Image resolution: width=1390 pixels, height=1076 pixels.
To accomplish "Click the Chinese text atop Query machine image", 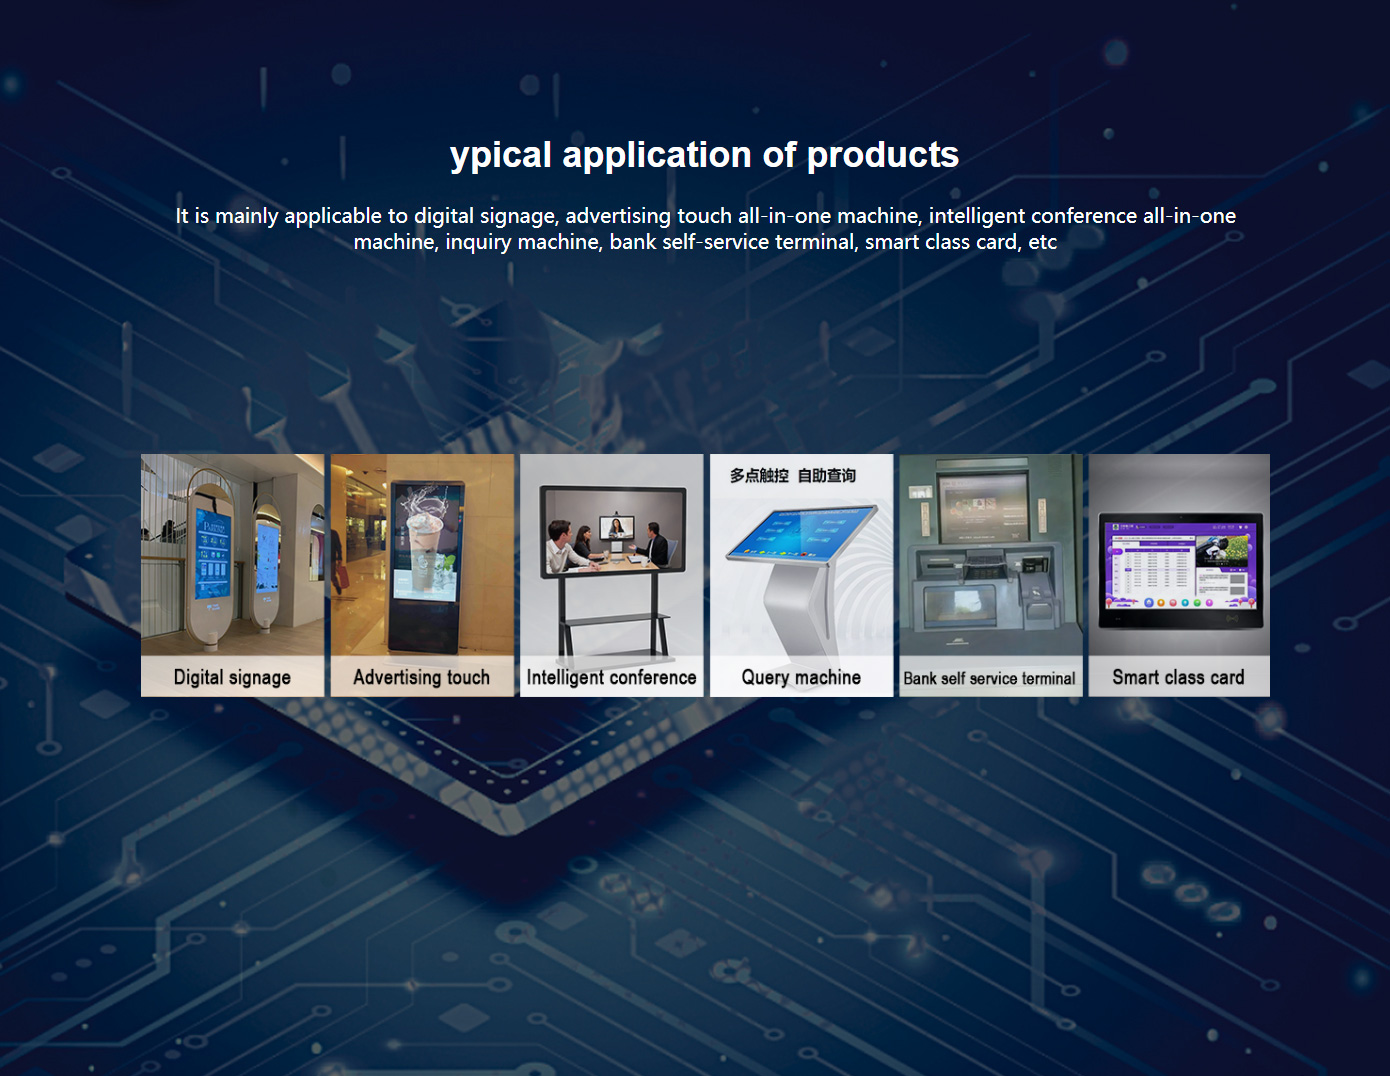I will [x=792, y=476].
